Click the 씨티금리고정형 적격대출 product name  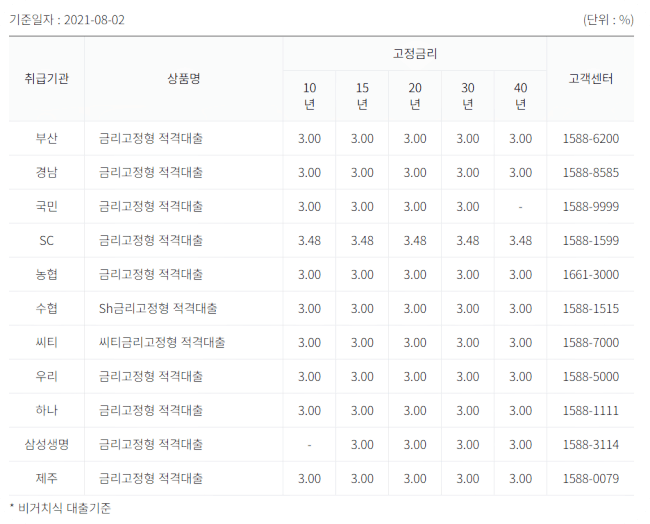(x=162, y=342)
